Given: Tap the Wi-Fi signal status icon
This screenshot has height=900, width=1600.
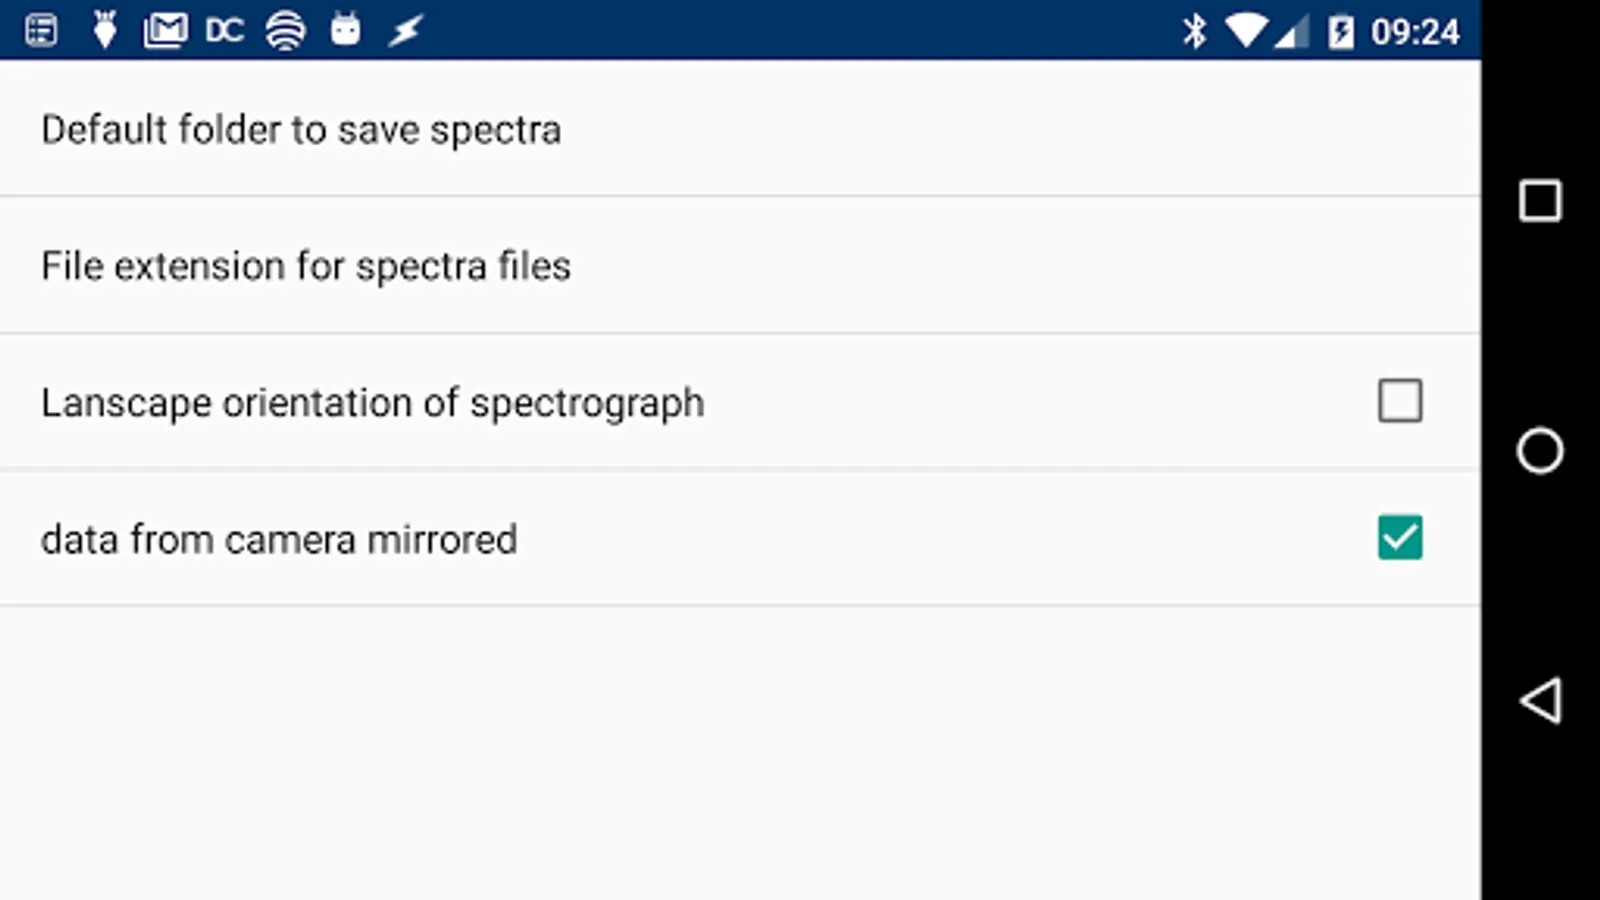Looking at the screenshot, I should pyautogui.click(x=1245, y=31).
